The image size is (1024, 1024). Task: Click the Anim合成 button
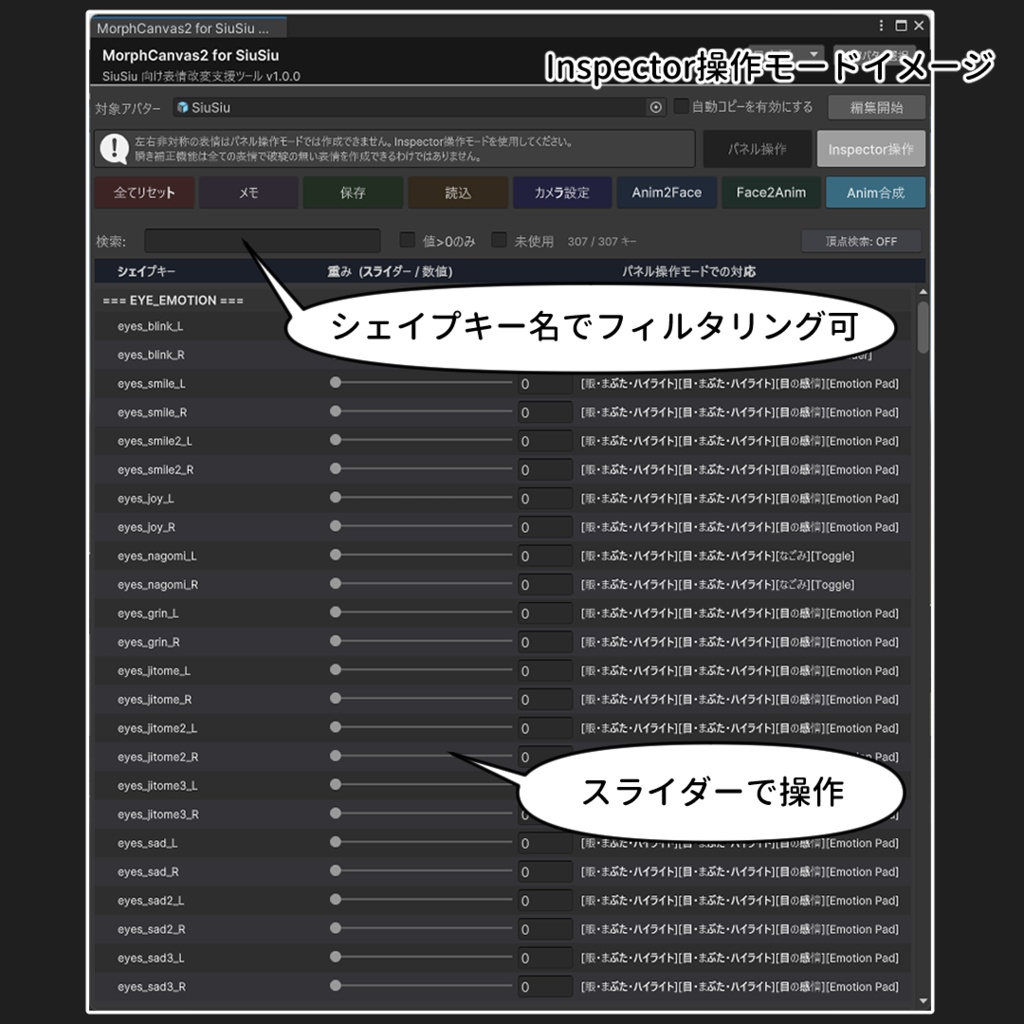(x=876, y=193)
